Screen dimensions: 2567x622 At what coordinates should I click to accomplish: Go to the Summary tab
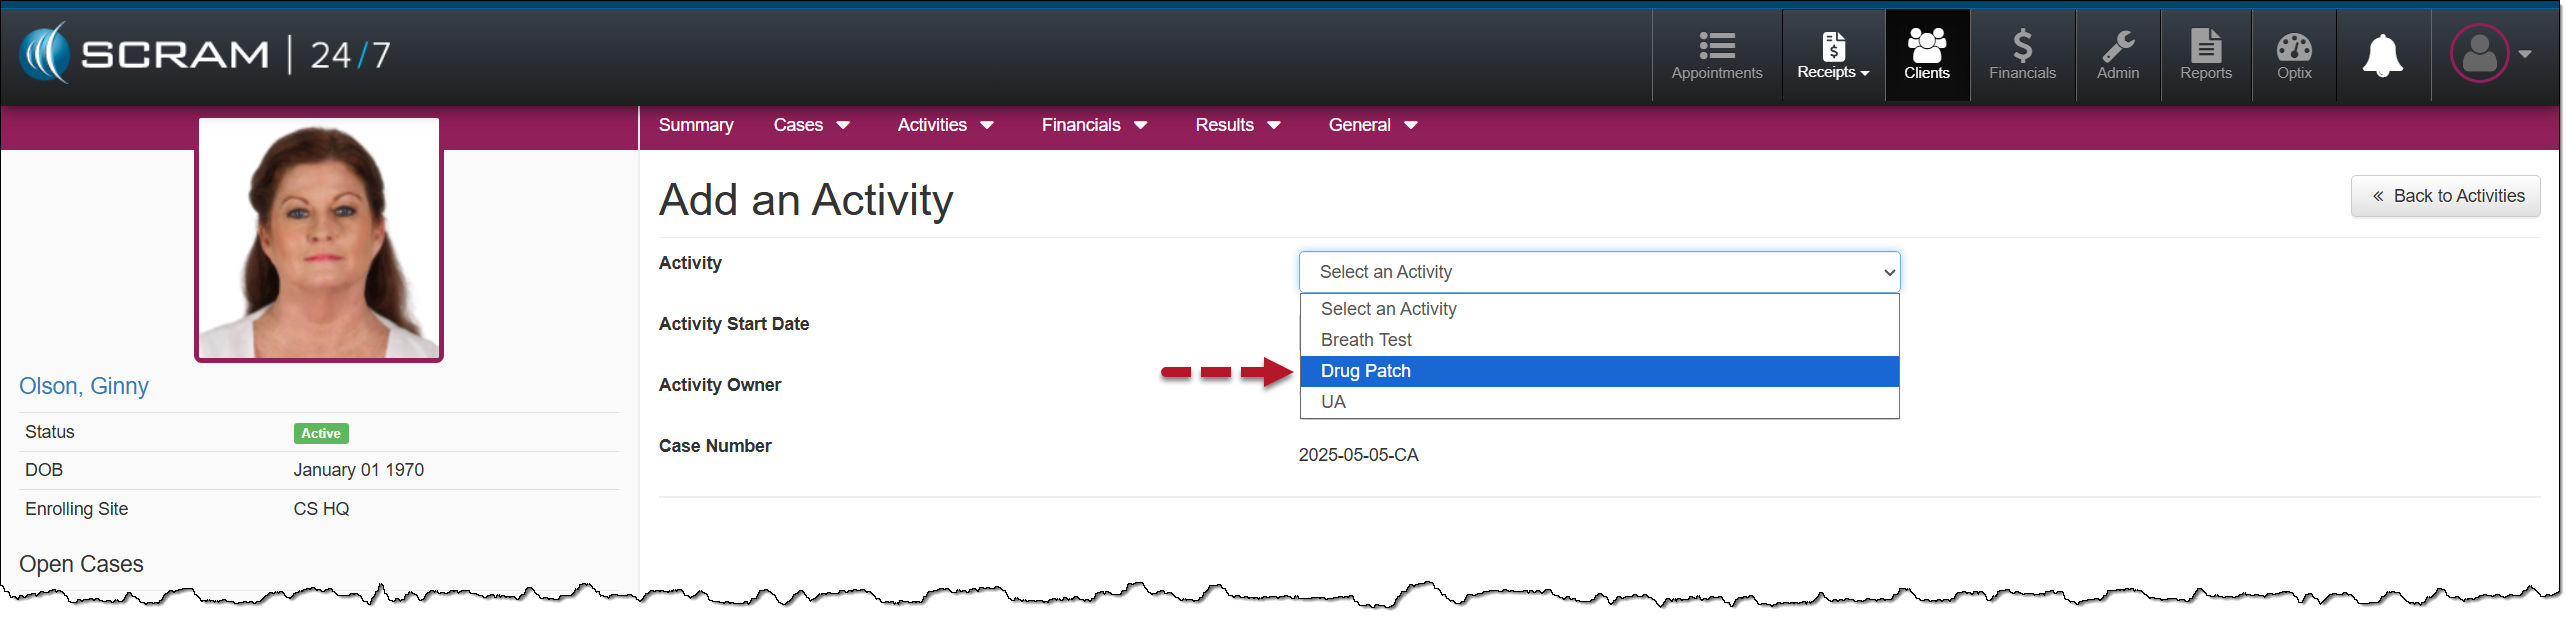coord(695,125)
